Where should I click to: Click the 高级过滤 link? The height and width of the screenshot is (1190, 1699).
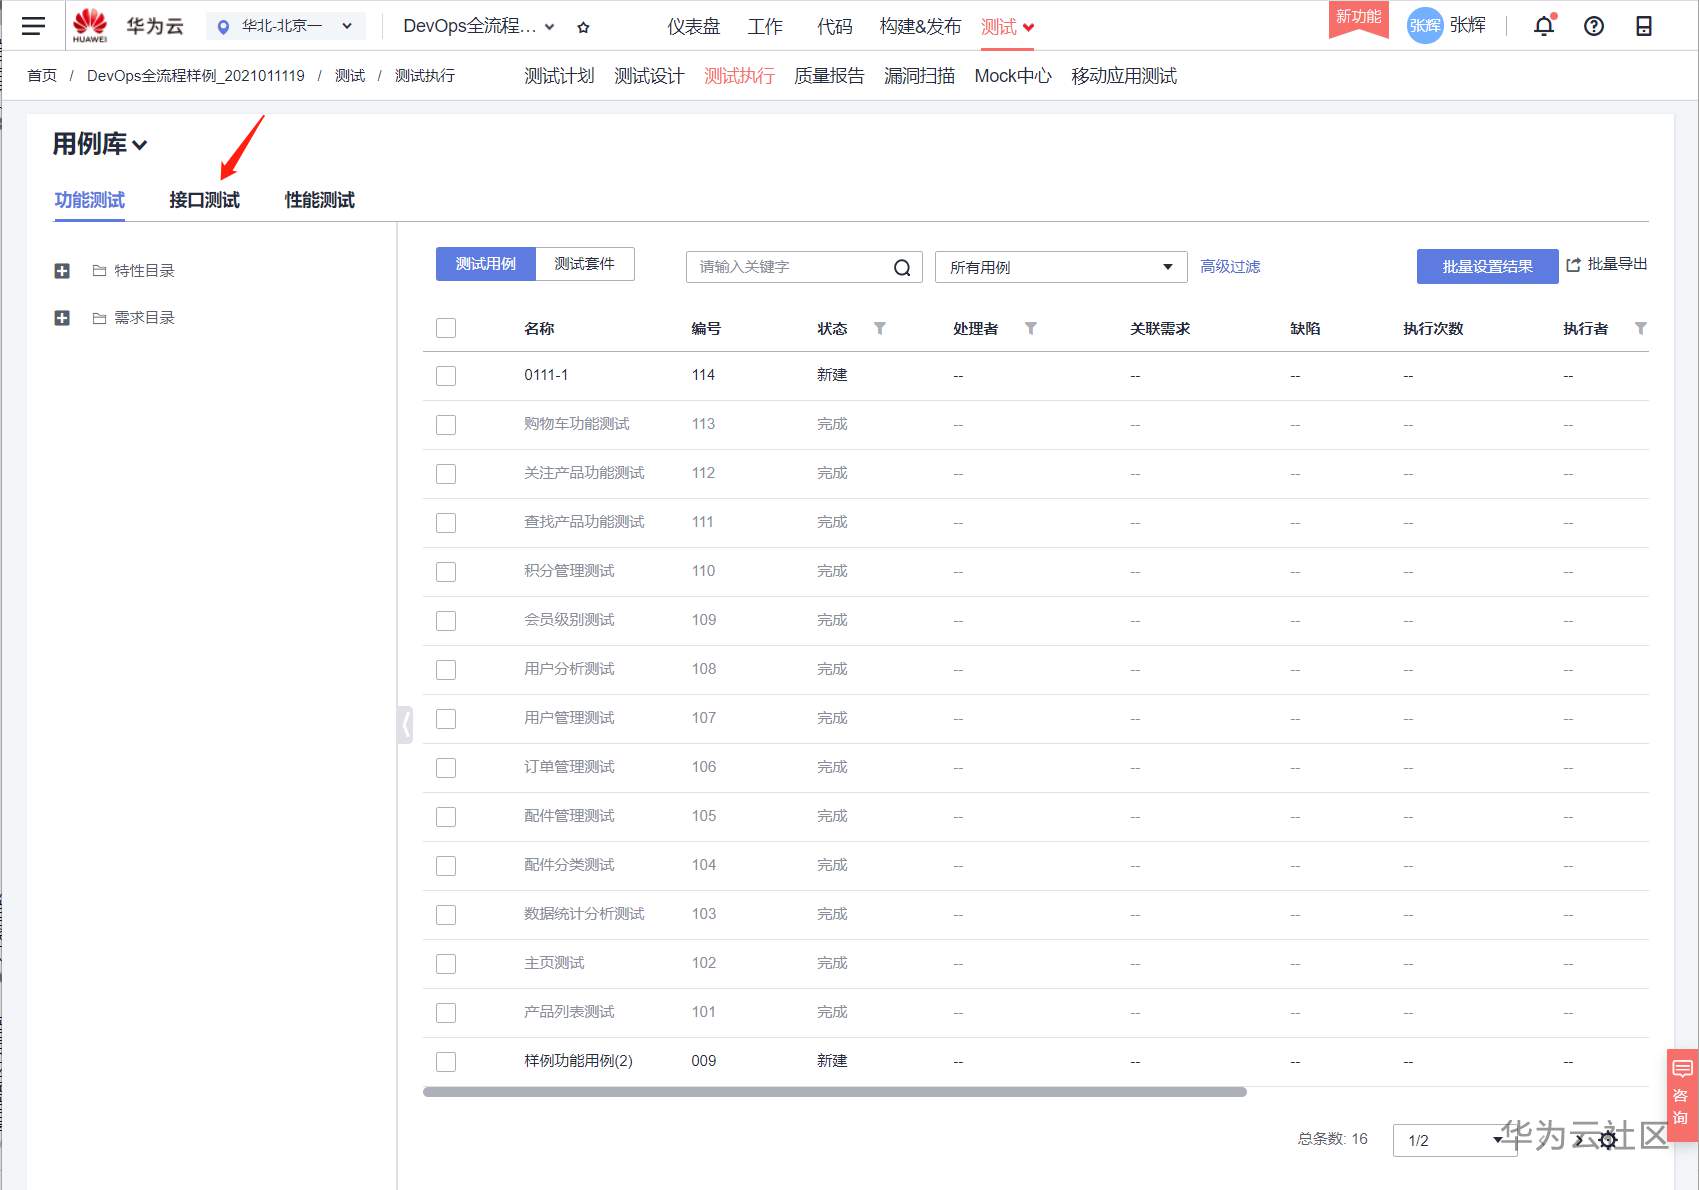pyautogui.click(x=1230, y=267)
